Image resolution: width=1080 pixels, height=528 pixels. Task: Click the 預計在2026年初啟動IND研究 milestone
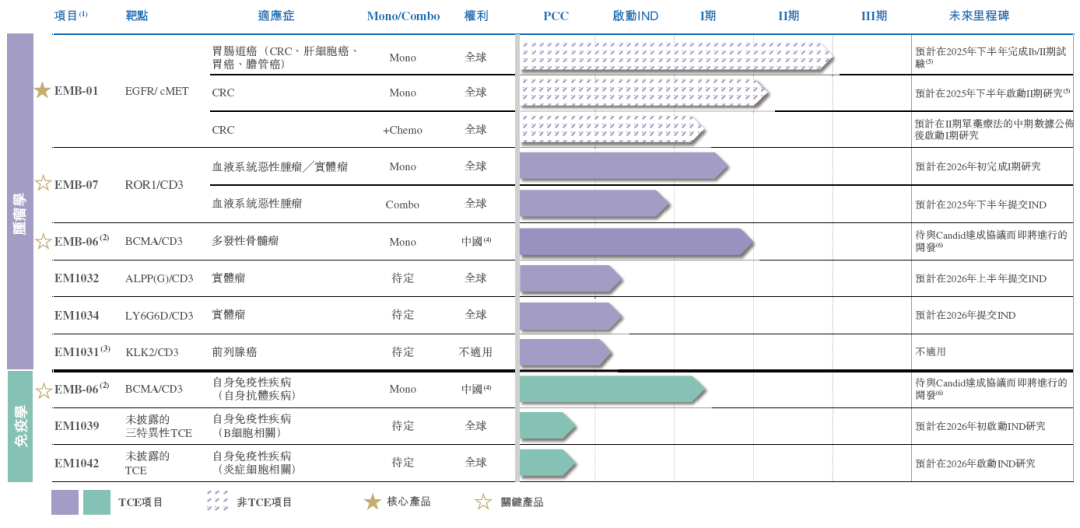pyautogui.click(x=980, y=426)
